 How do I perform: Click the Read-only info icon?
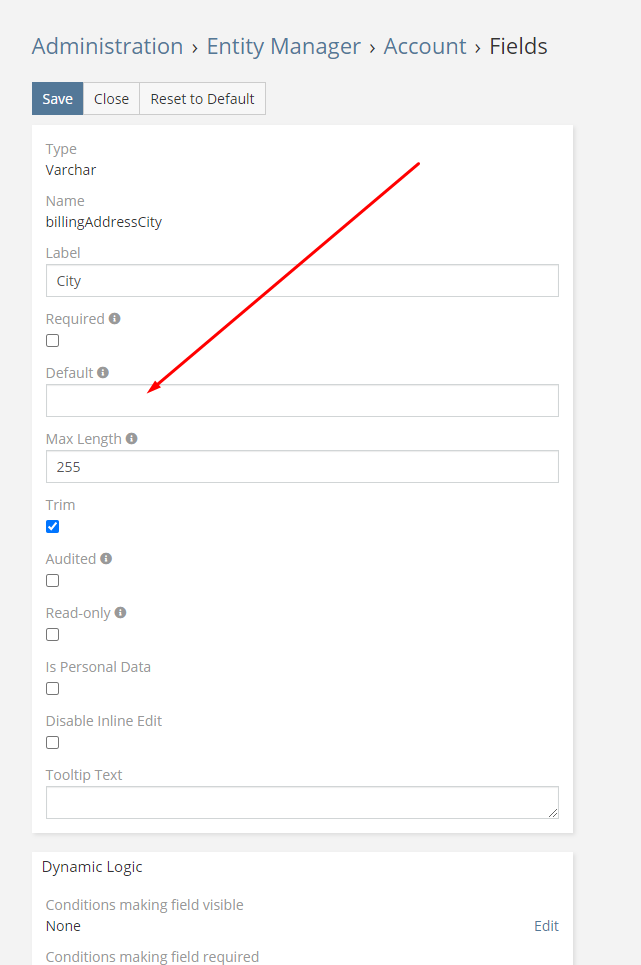[x=120, y=613]
